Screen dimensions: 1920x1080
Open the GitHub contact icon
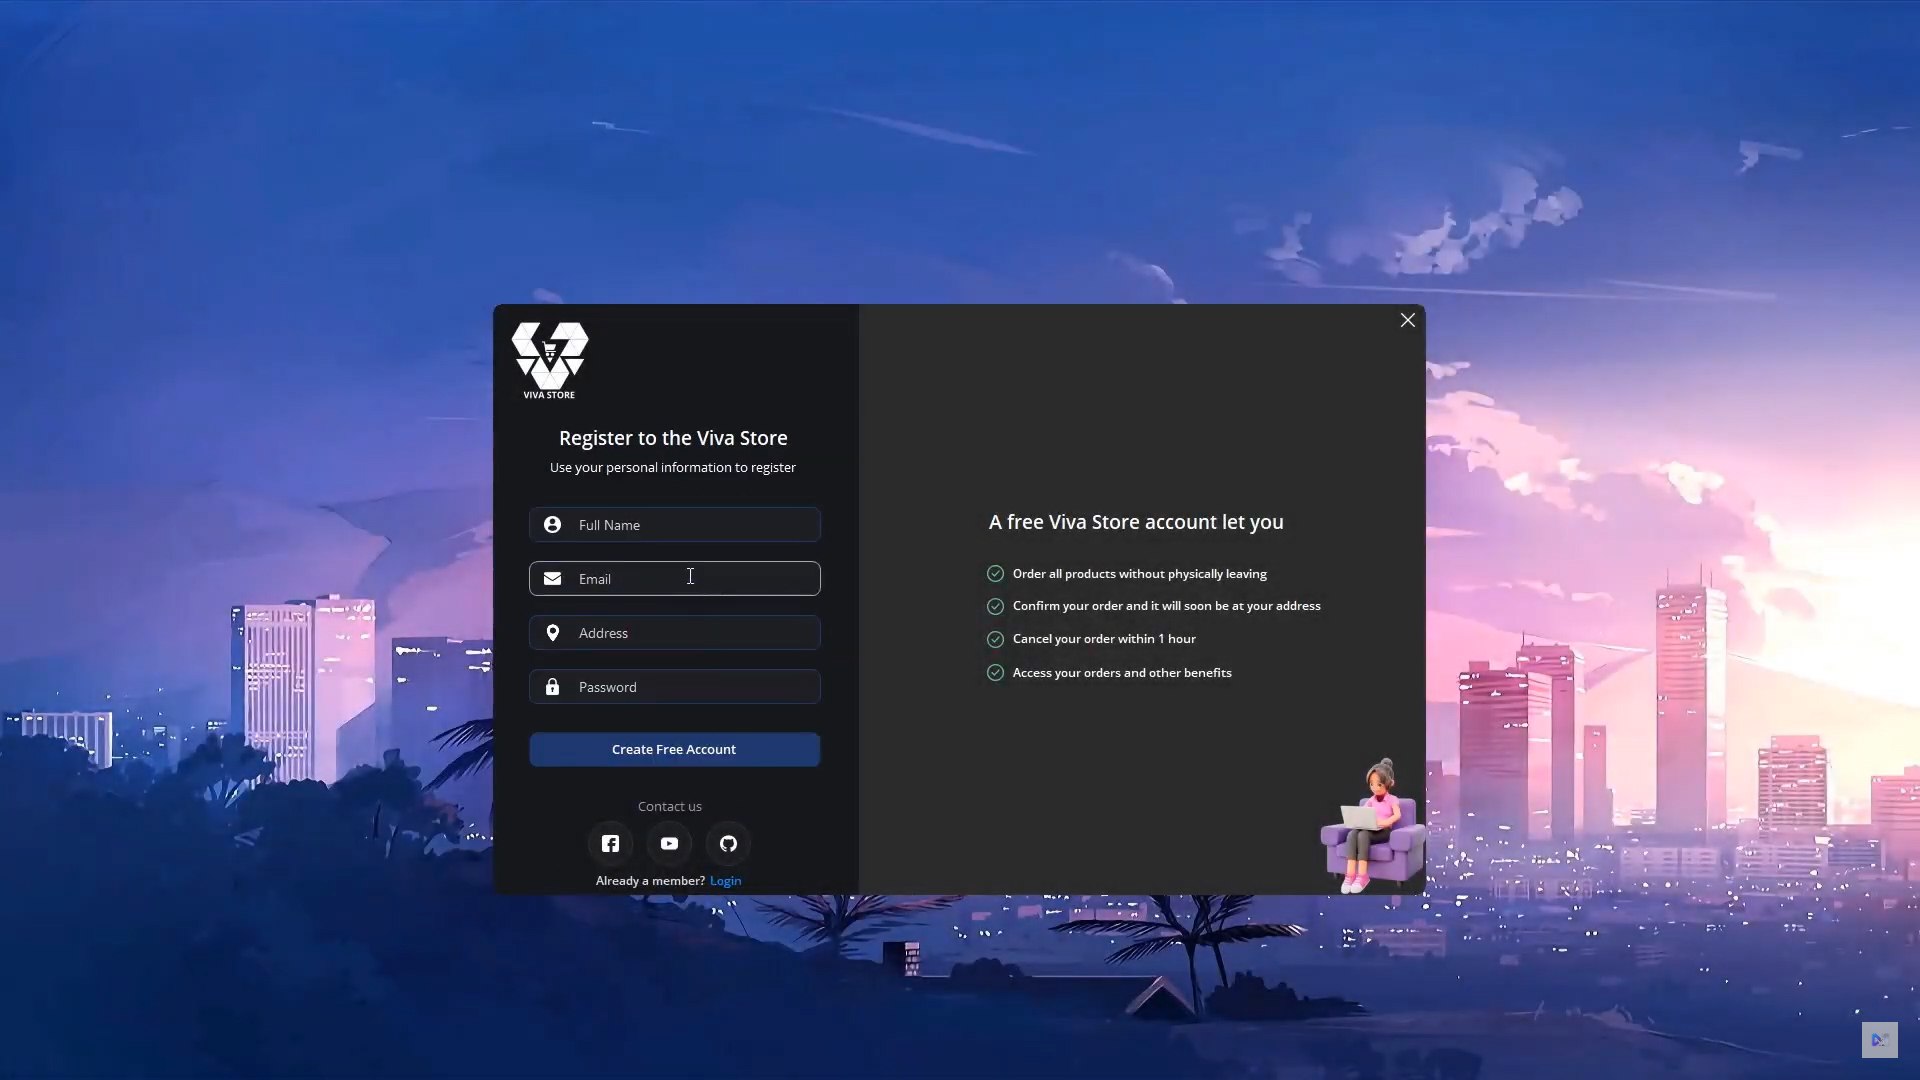tap(728, 843)
